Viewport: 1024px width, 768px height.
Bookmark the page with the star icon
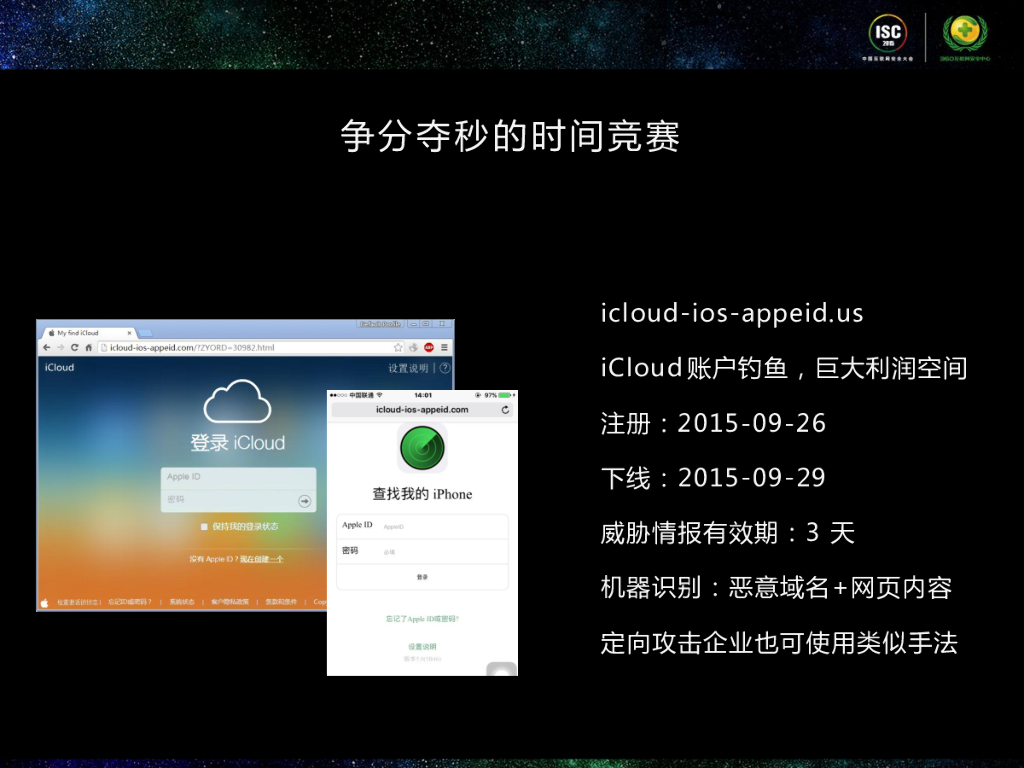(x=398, y=347)
